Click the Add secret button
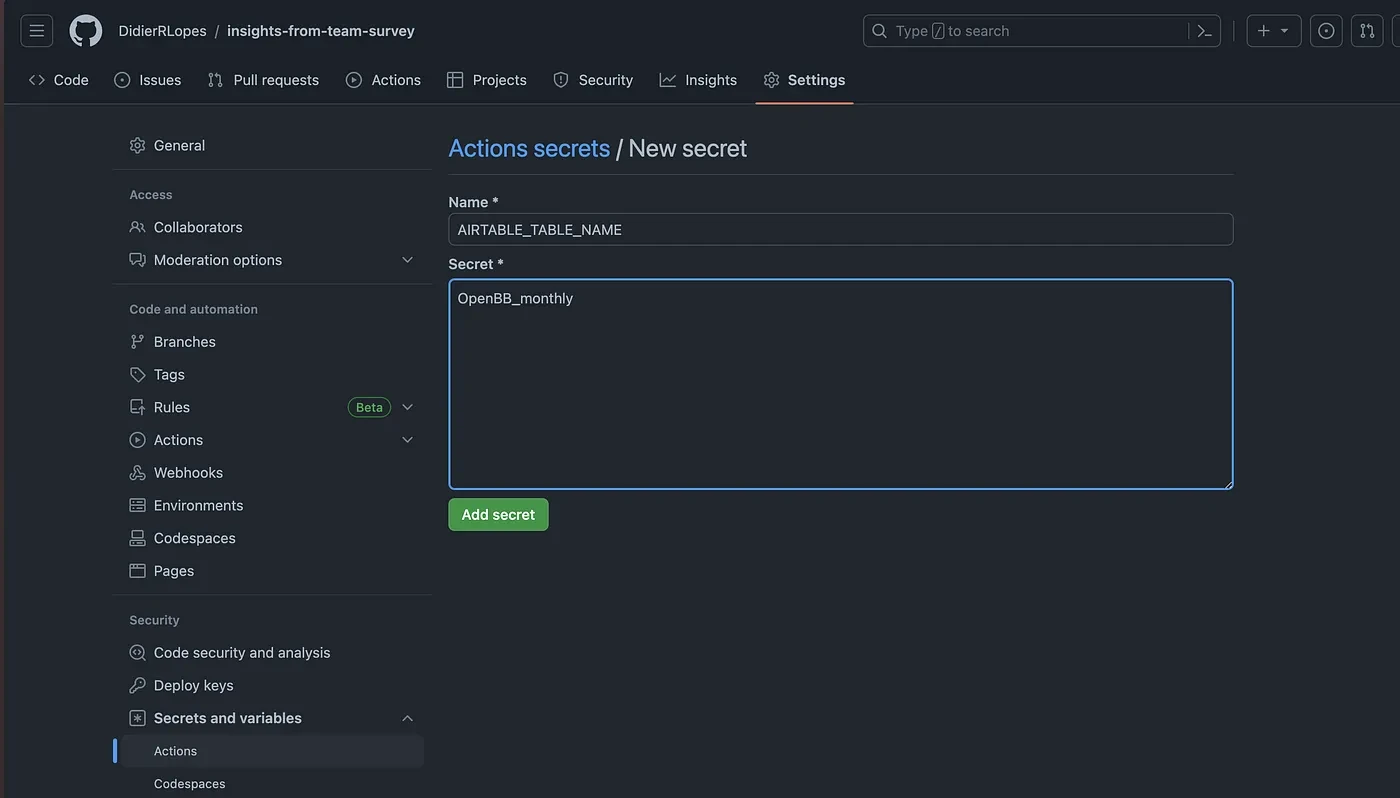Image resolution: width=1400 pixels, height=798 pixels. coord(498,515)
